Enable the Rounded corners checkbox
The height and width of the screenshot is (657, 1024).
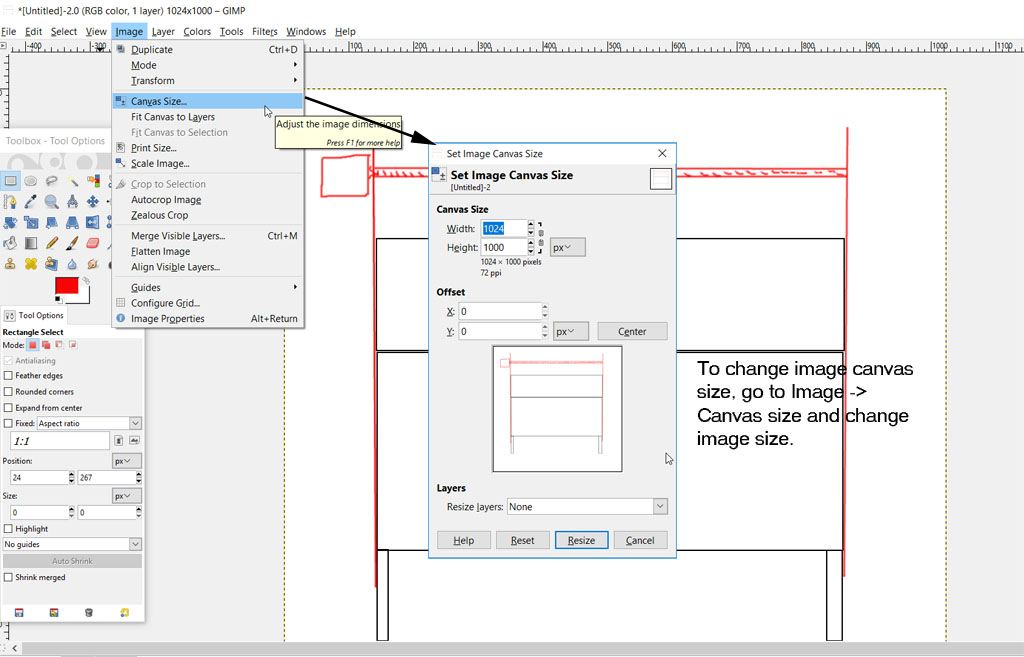click(8, 392)
